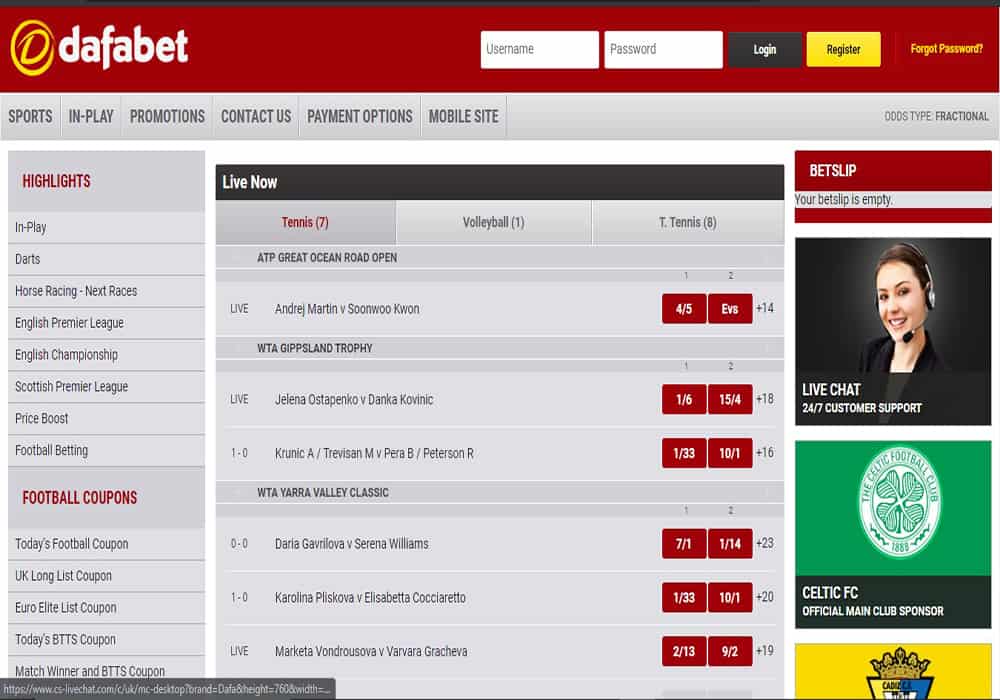Screen dimensions: 1000x700
Task: Open the Cadiz CF crest banner
Action: point(893,671)
